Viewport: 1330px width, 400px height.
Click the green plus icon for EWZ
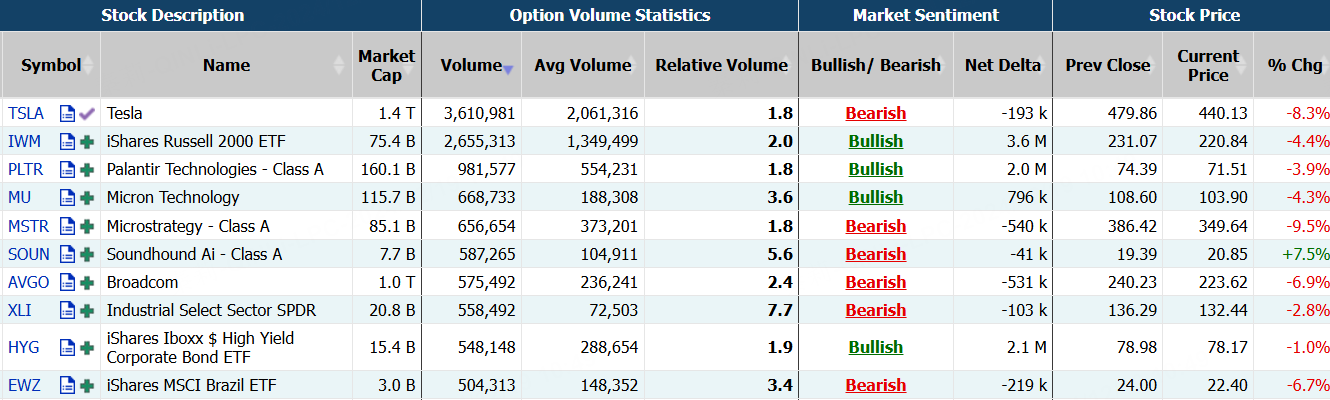tap(87, 385)
